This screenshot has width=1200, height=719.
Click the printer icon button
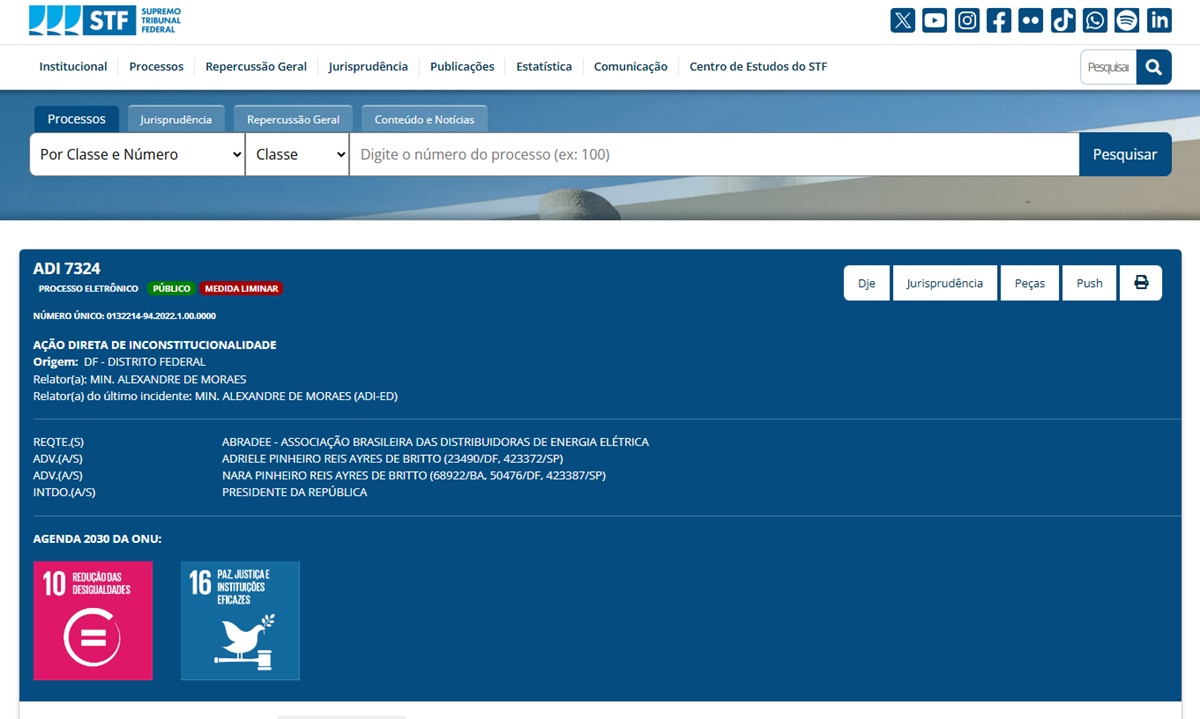tap(1141, 283)
